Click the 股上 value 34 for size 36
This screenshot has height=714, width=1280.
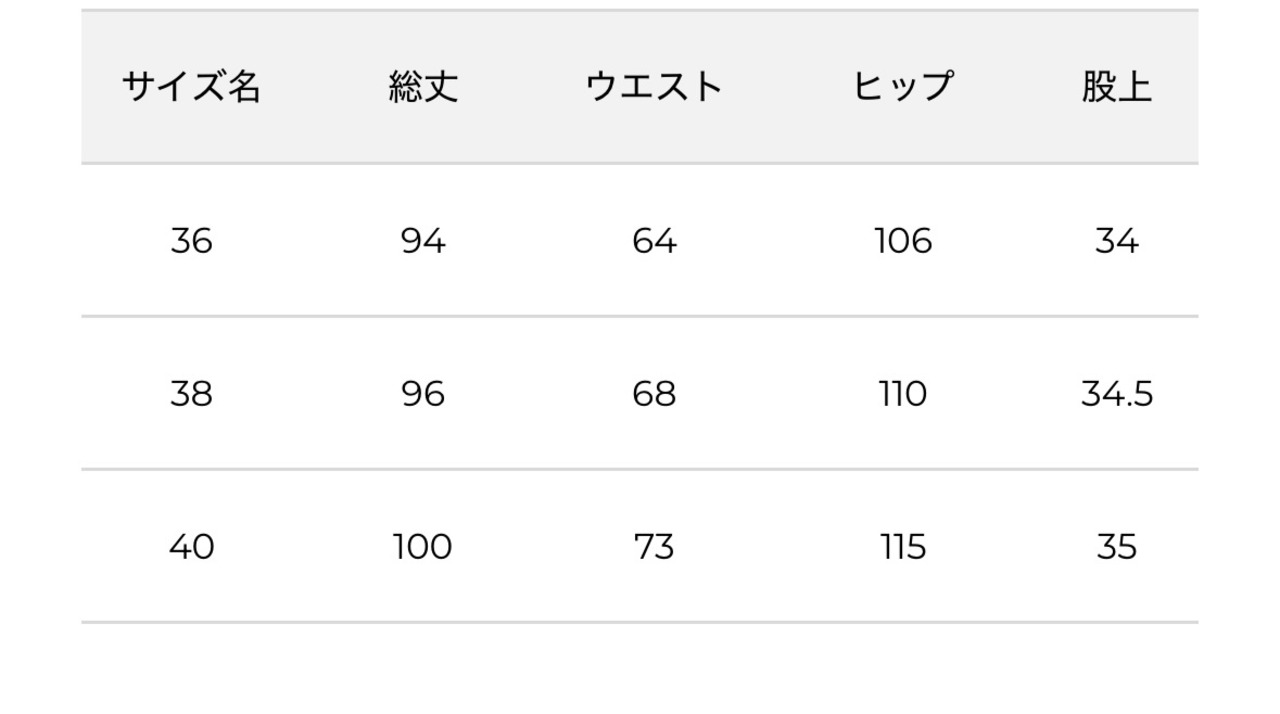(x=1116, y=241)
